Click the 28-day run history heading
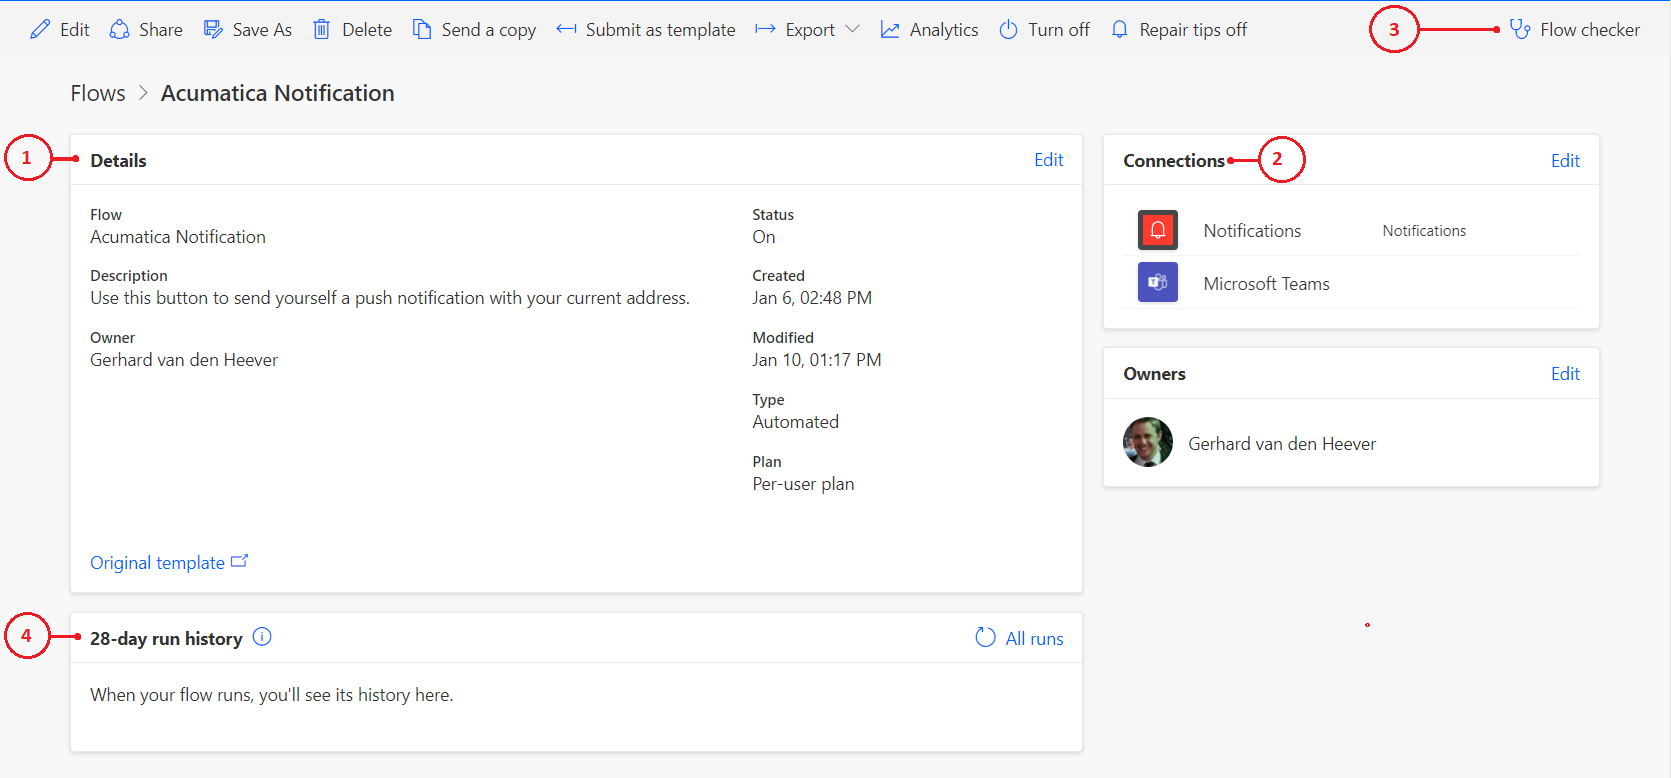This screenshot has height=778, width=1671. point(166,639)
